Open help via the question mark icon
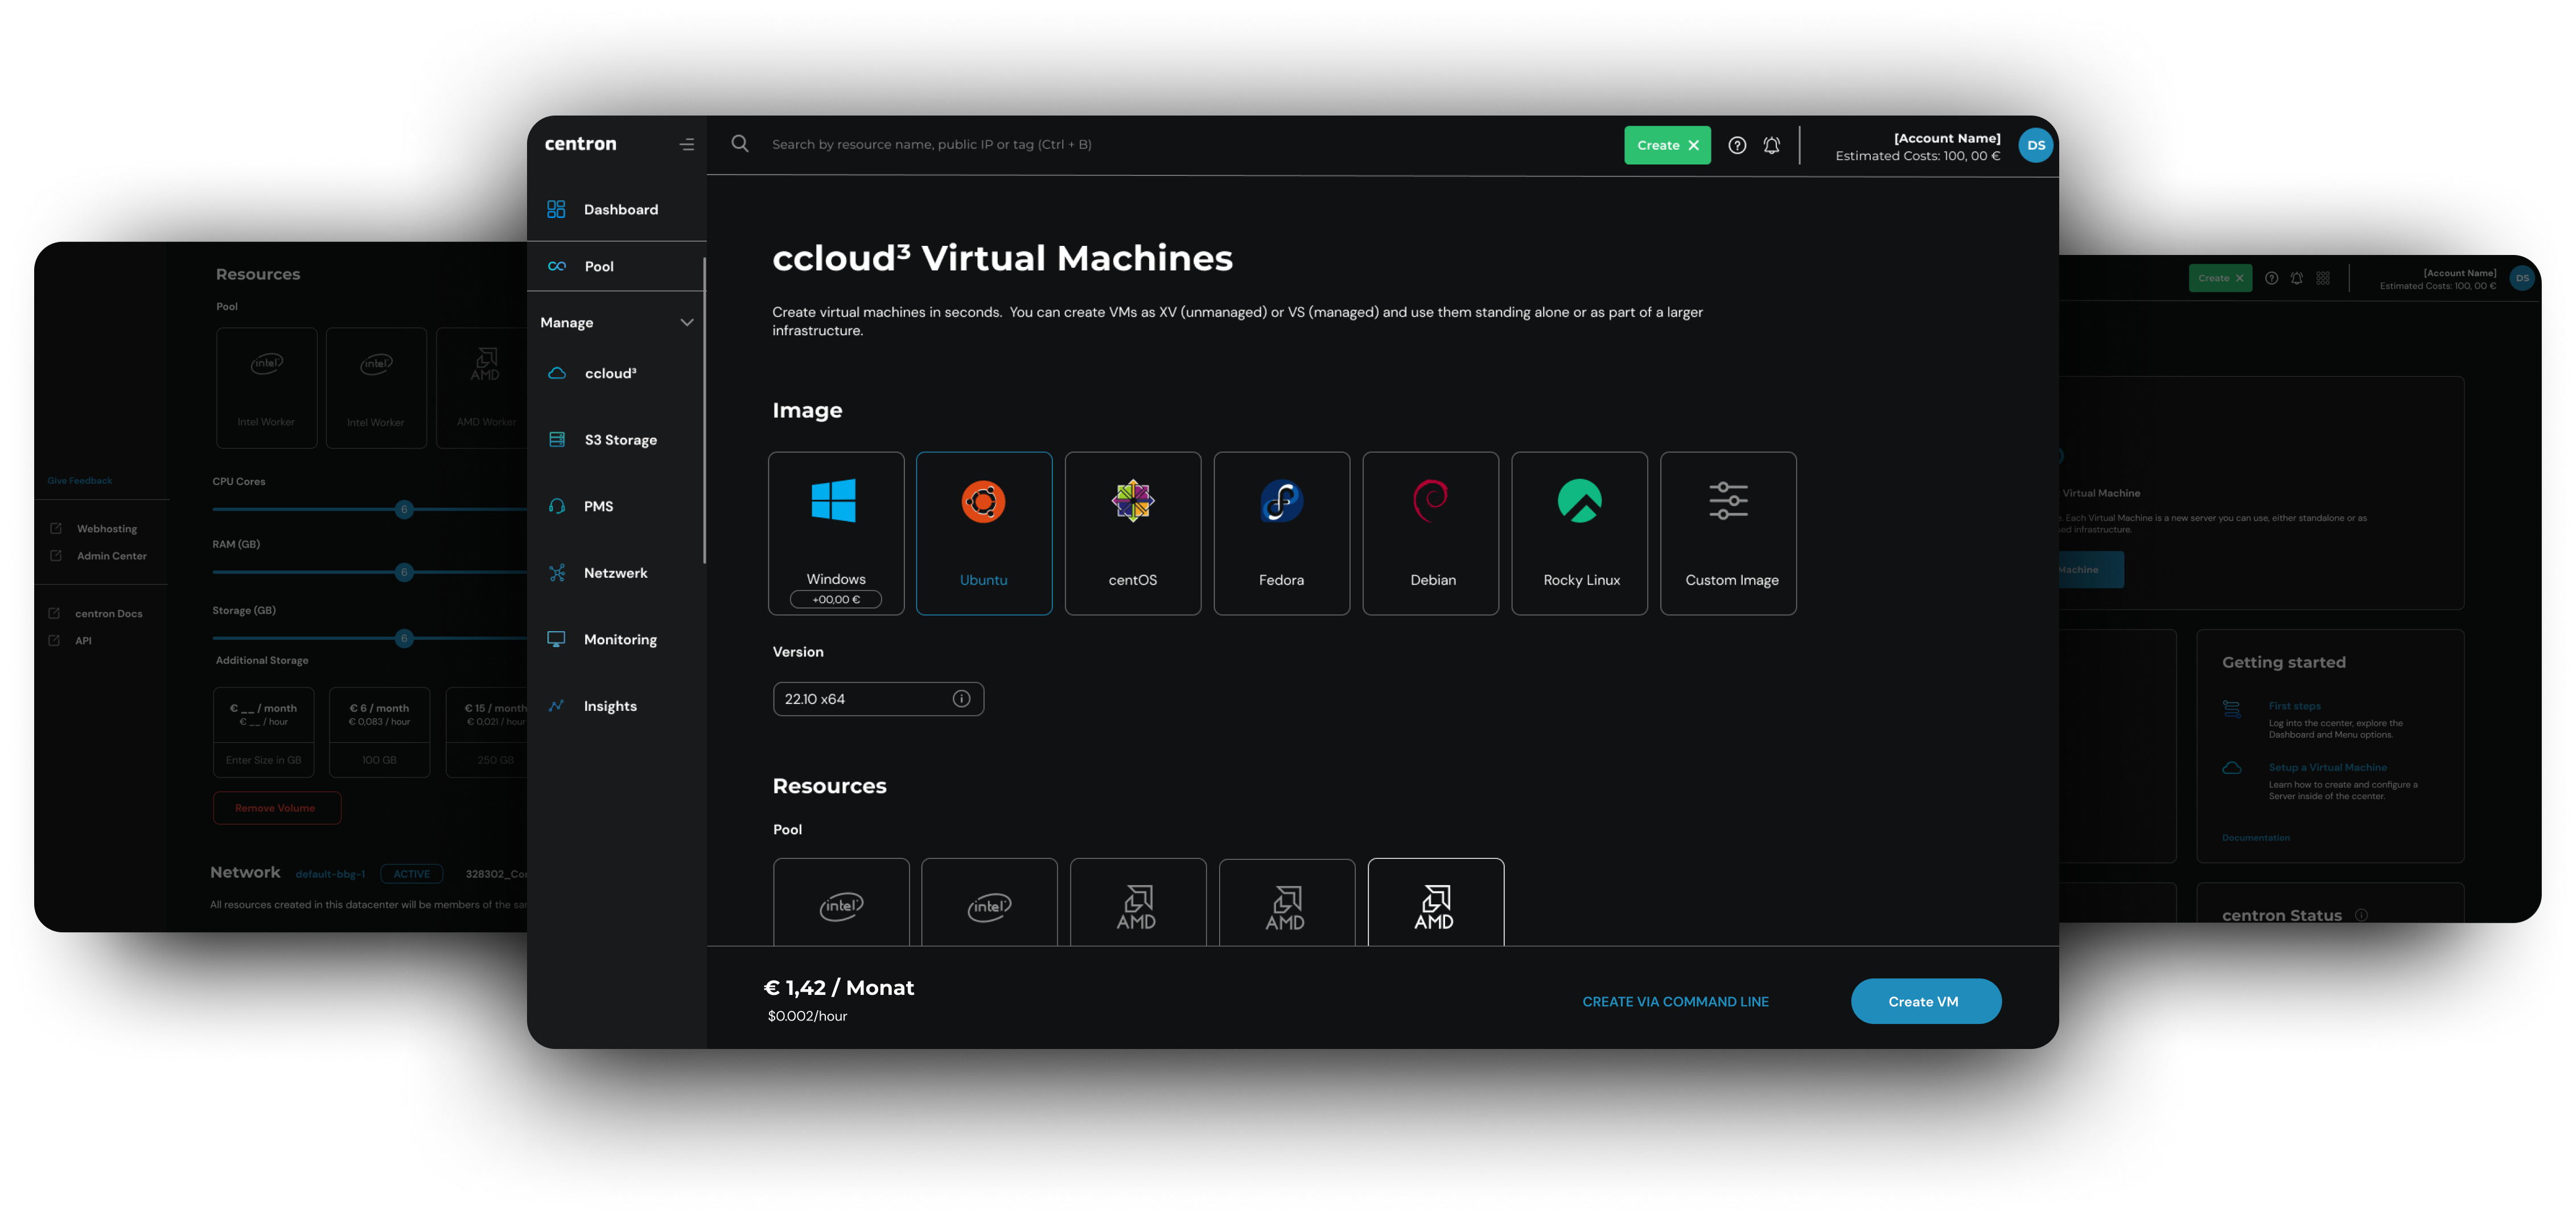 (1737, 146)
